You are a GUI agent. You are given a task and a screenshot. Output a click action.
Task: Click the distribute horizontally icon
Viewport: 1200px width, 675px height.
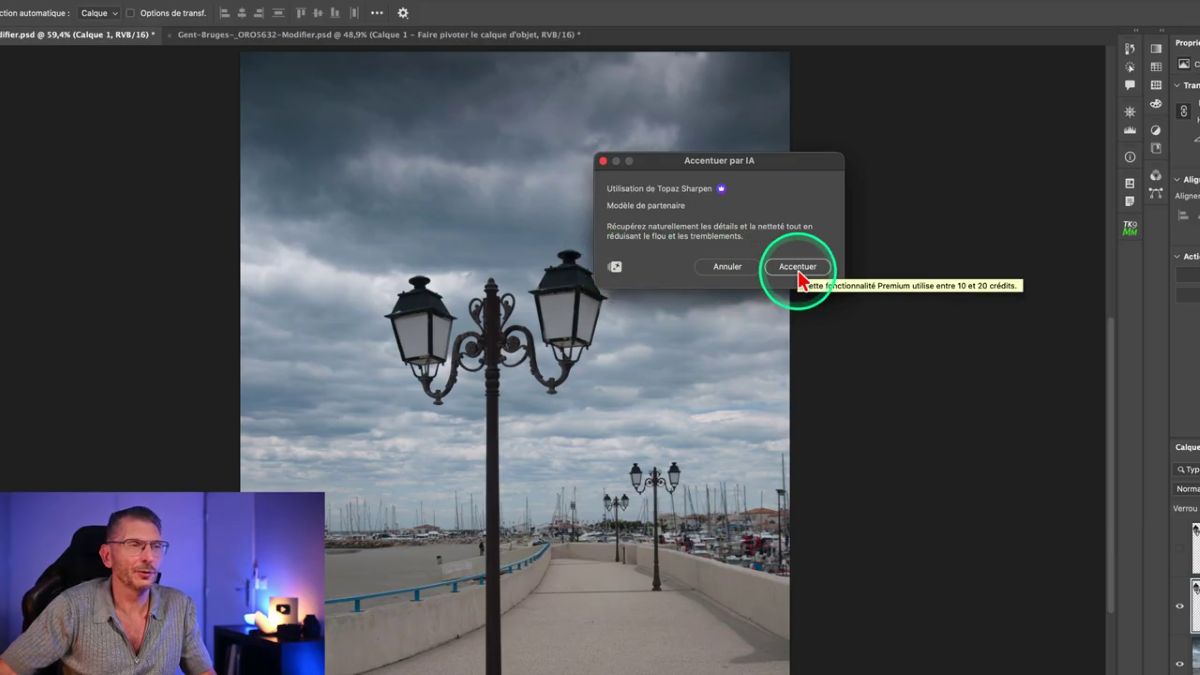[x=278, y=13]
